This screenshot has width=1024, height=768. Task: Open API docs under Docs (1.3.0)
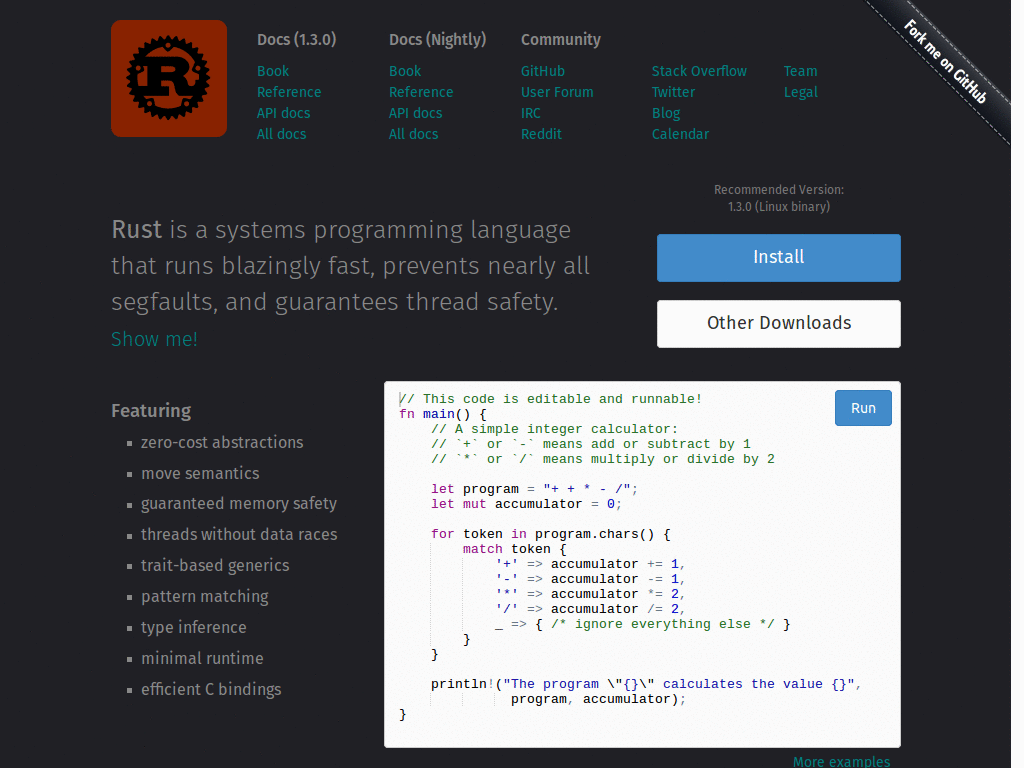tap(283, 113)
